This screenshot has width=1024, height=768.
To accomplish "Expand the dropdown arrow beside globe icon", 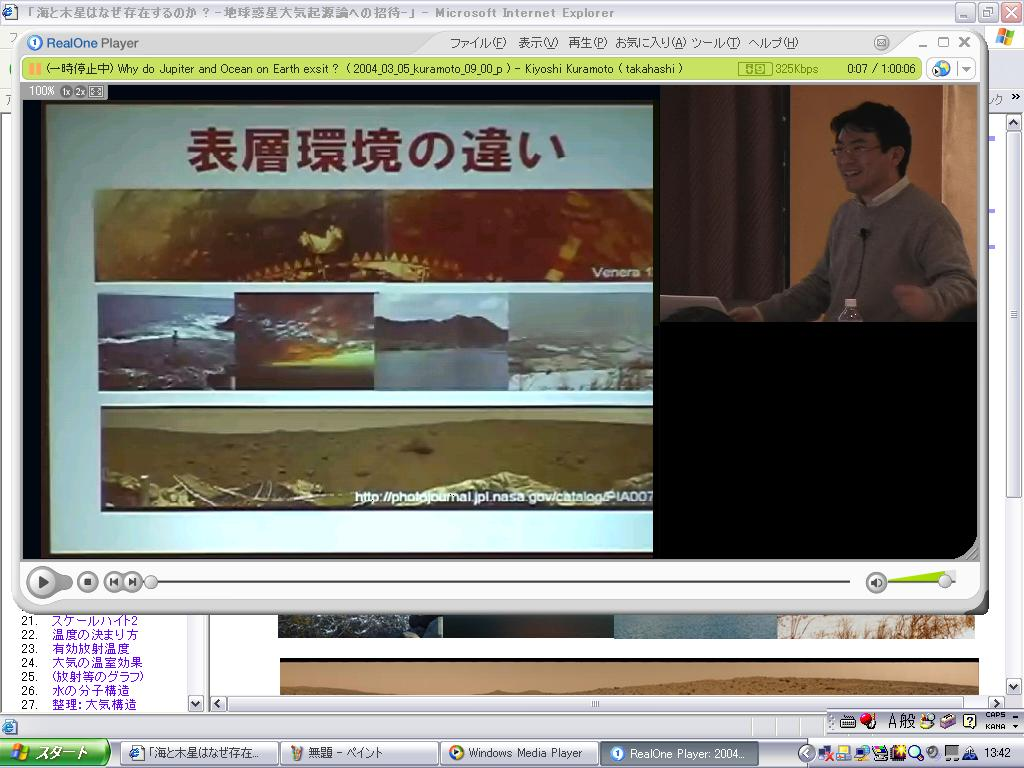I will (x=965, y=69).
